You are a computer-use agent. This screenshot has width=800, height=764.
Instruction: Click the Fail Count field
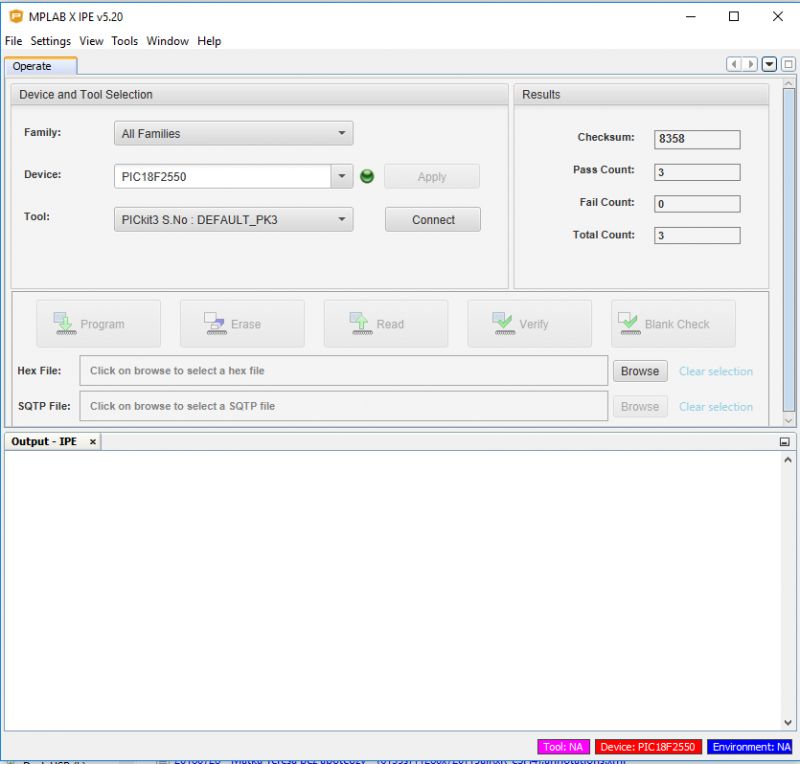coord(697,204)
